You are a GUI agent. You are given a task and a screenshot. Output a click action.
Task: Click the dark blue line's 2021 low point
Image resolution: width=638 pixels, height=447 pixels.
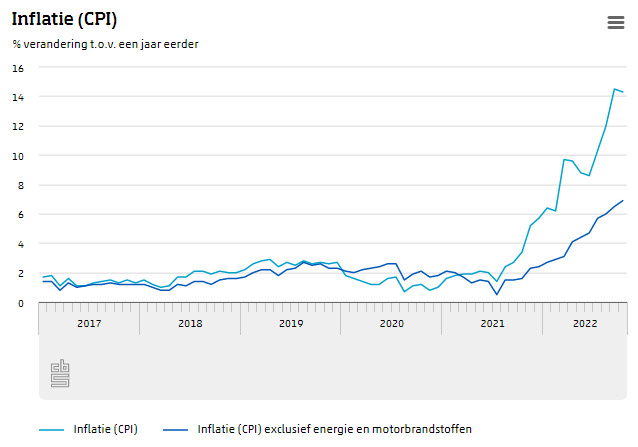click(x=497, y=294)
